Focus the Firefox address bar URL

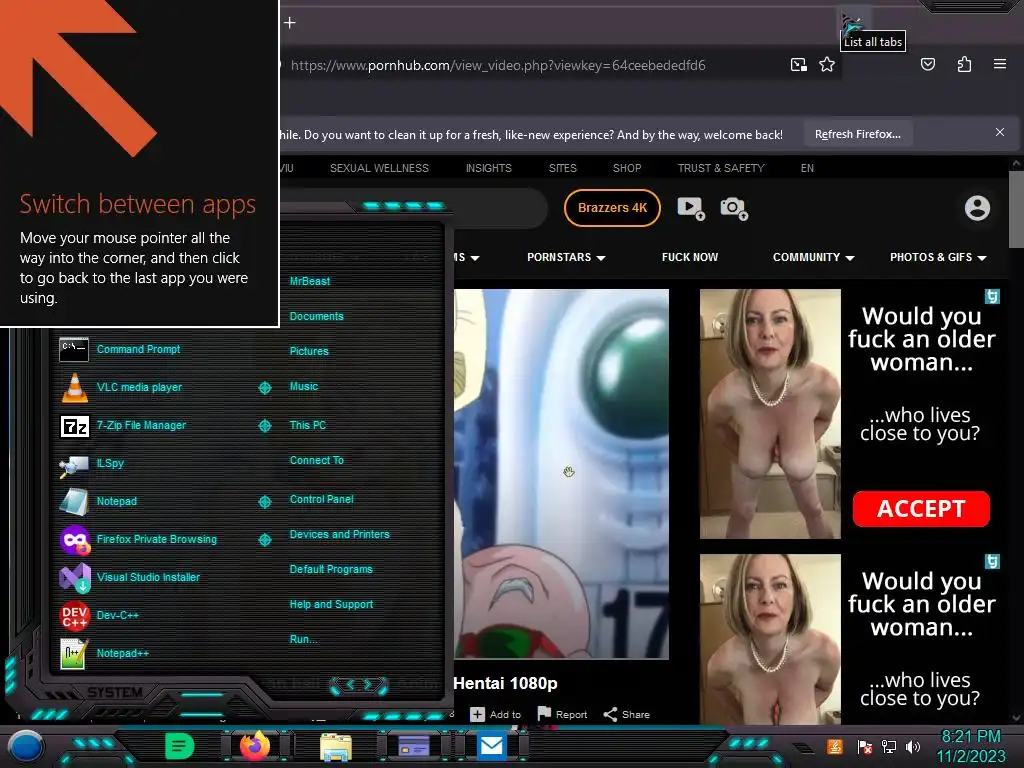[498, 65]
